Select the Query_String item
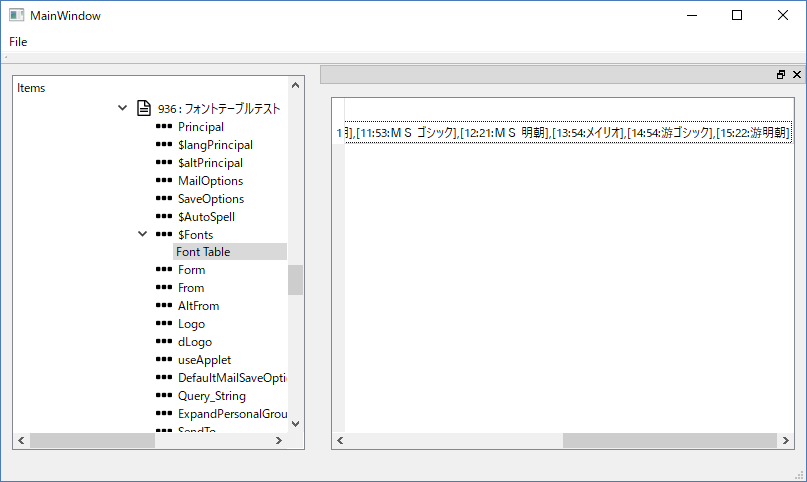Image resolution: width=807 pixels, height=482 pixels. coord(212,396)
